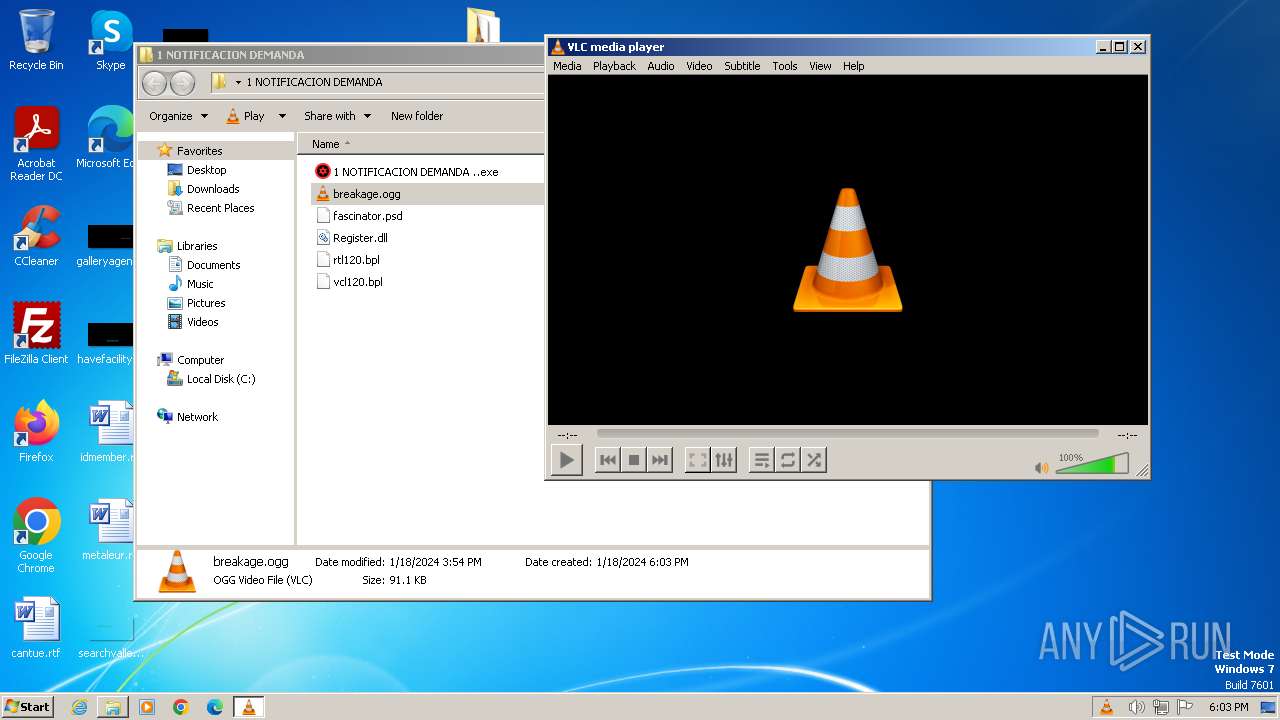The image size is (1280, 720).
Task: Open the VLC Subtitle menu
Action: [x=742, y=66]
